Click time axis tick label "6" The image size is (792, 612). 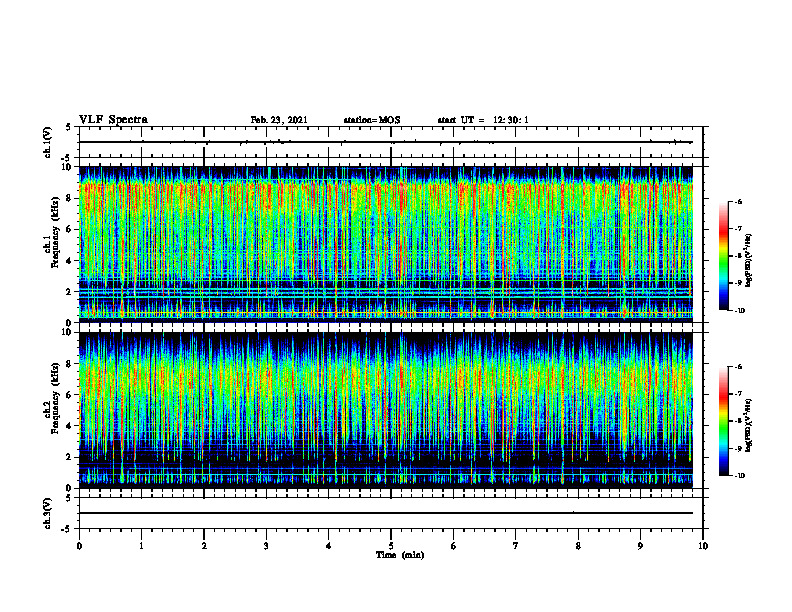click(454, 546)
